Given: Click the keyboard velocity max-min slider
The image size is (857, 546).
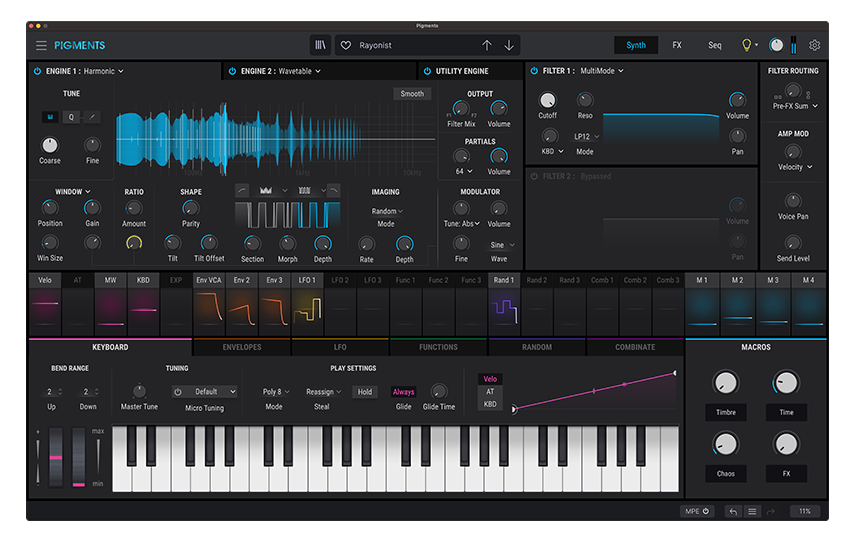Looking at the screenshot, I should 98,457.
